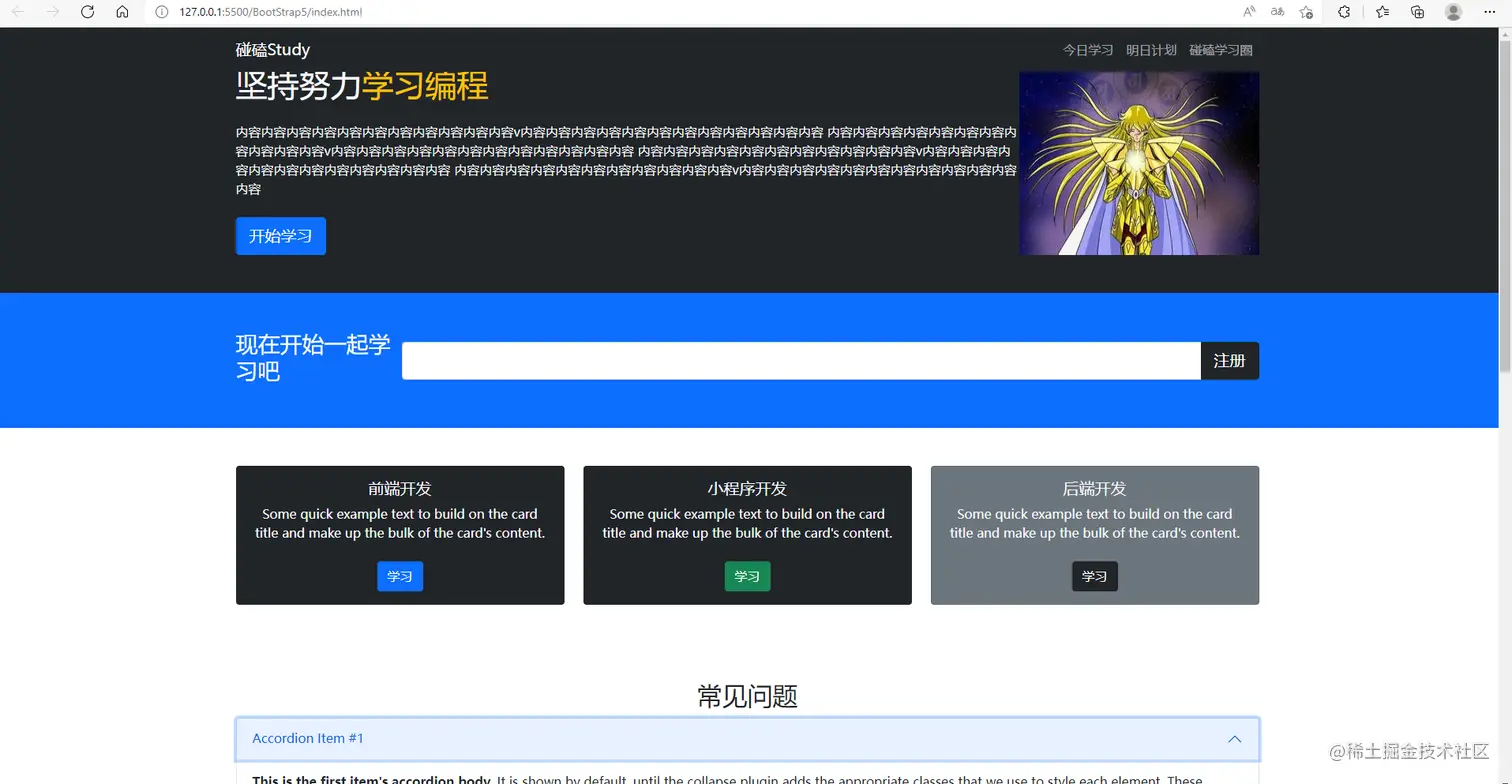Open Read aloud icon in address bar
Image resolution: width=1512 pixels, height=784 pixels.
1249,12
